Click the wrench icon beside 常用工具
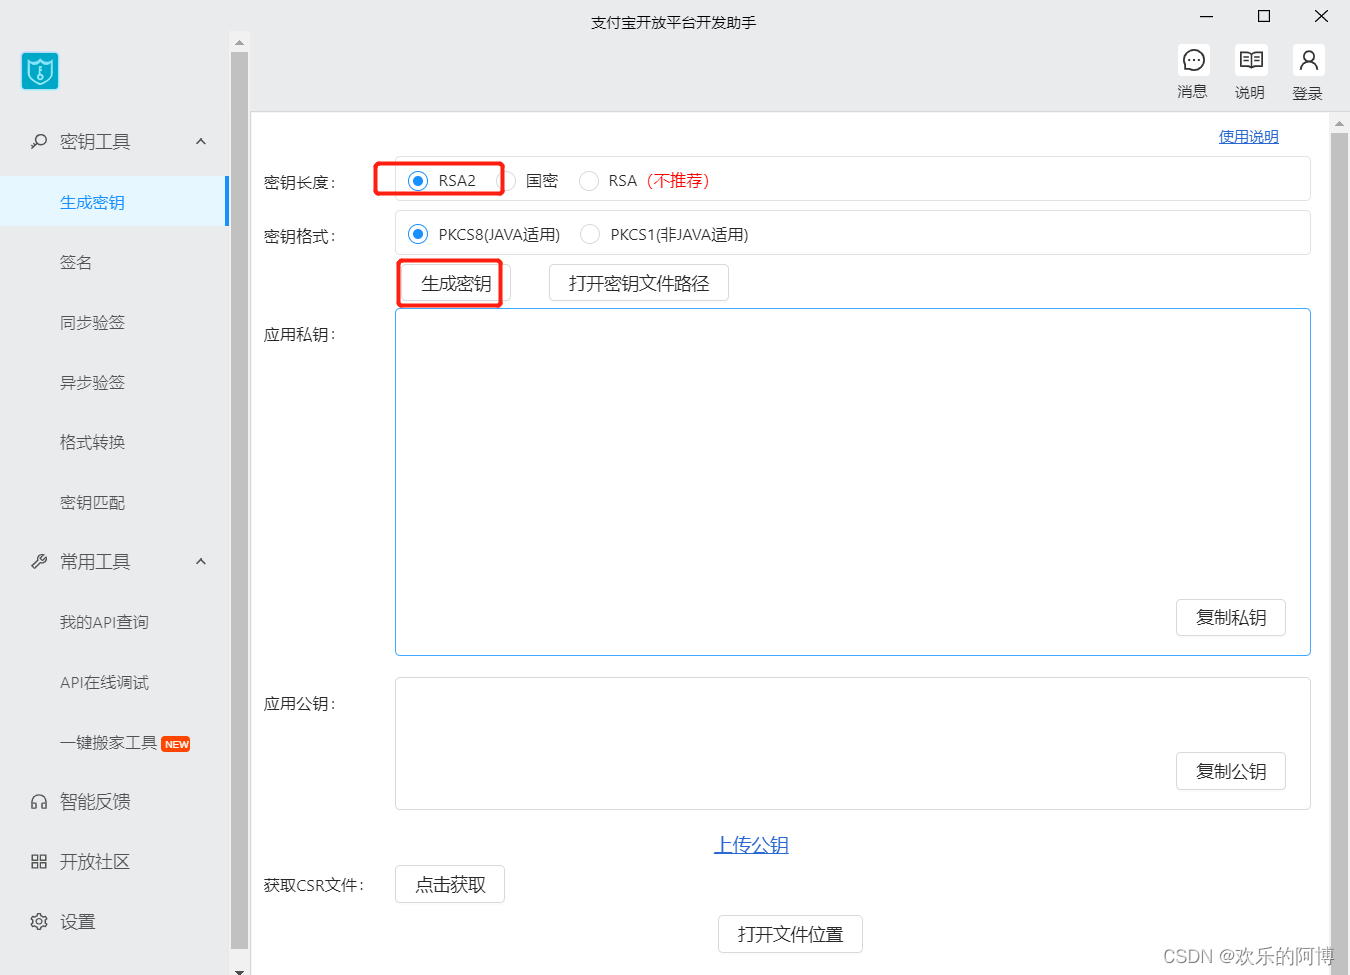 tap(39, 562)
